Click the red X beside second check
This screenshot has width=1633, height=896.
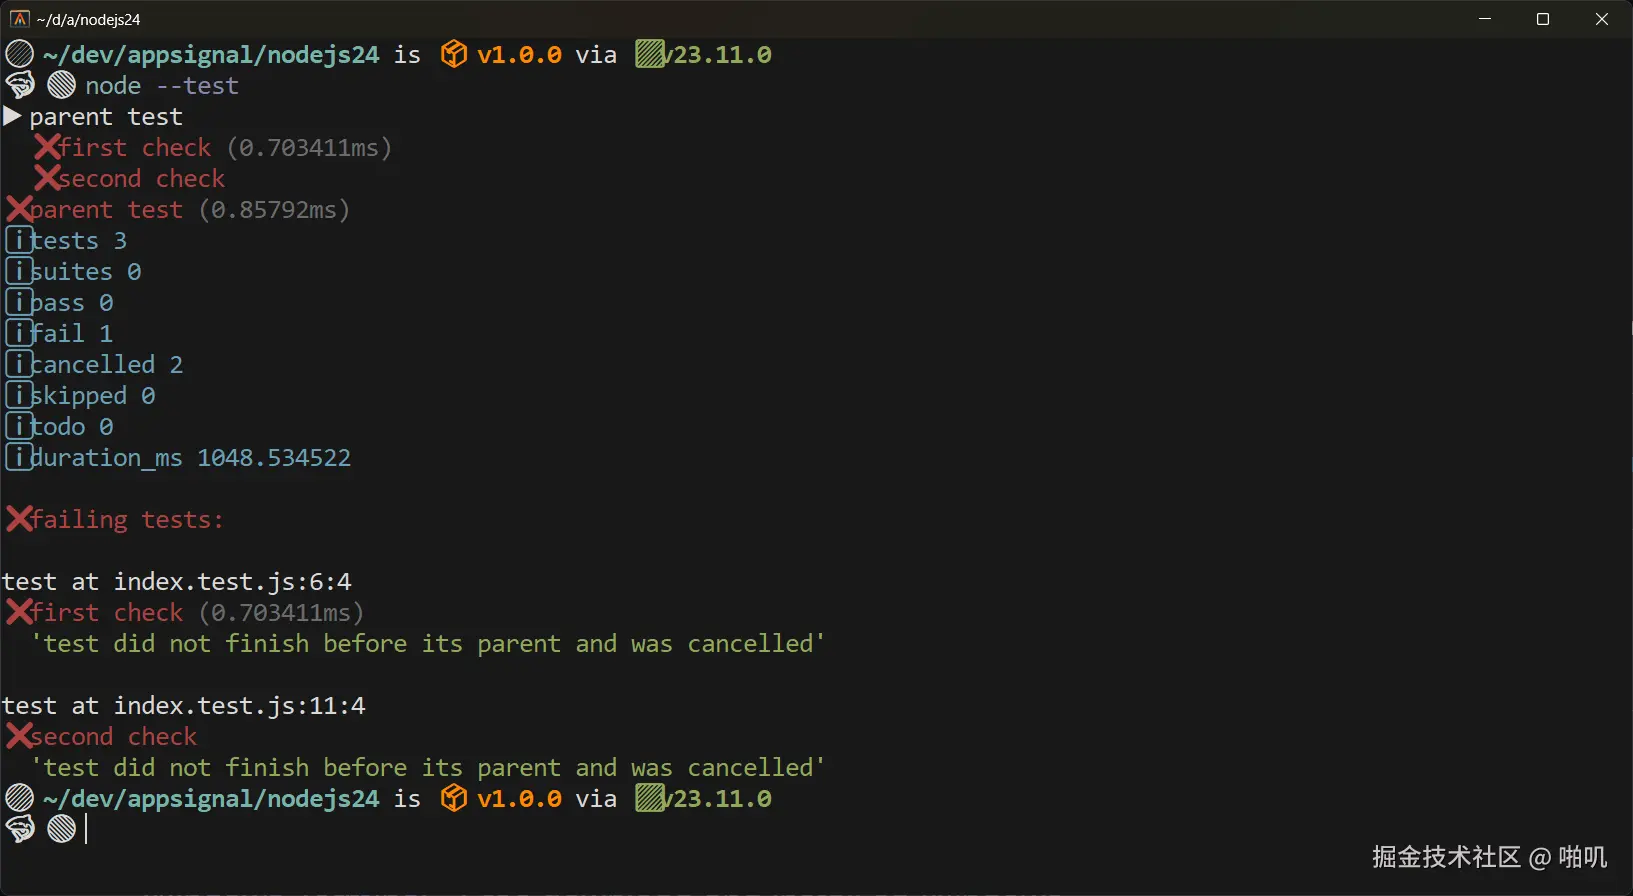click(x=47, y=178)
